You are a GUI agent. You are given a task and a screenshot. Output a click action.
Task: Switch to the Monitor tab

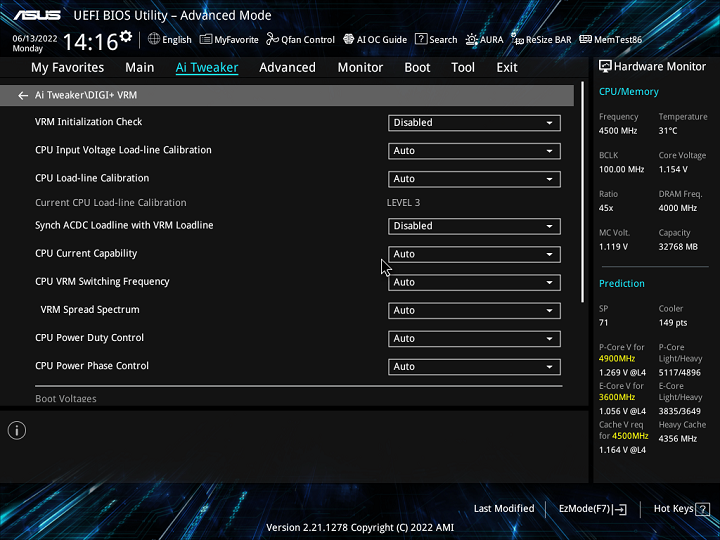tap(360, 68)
